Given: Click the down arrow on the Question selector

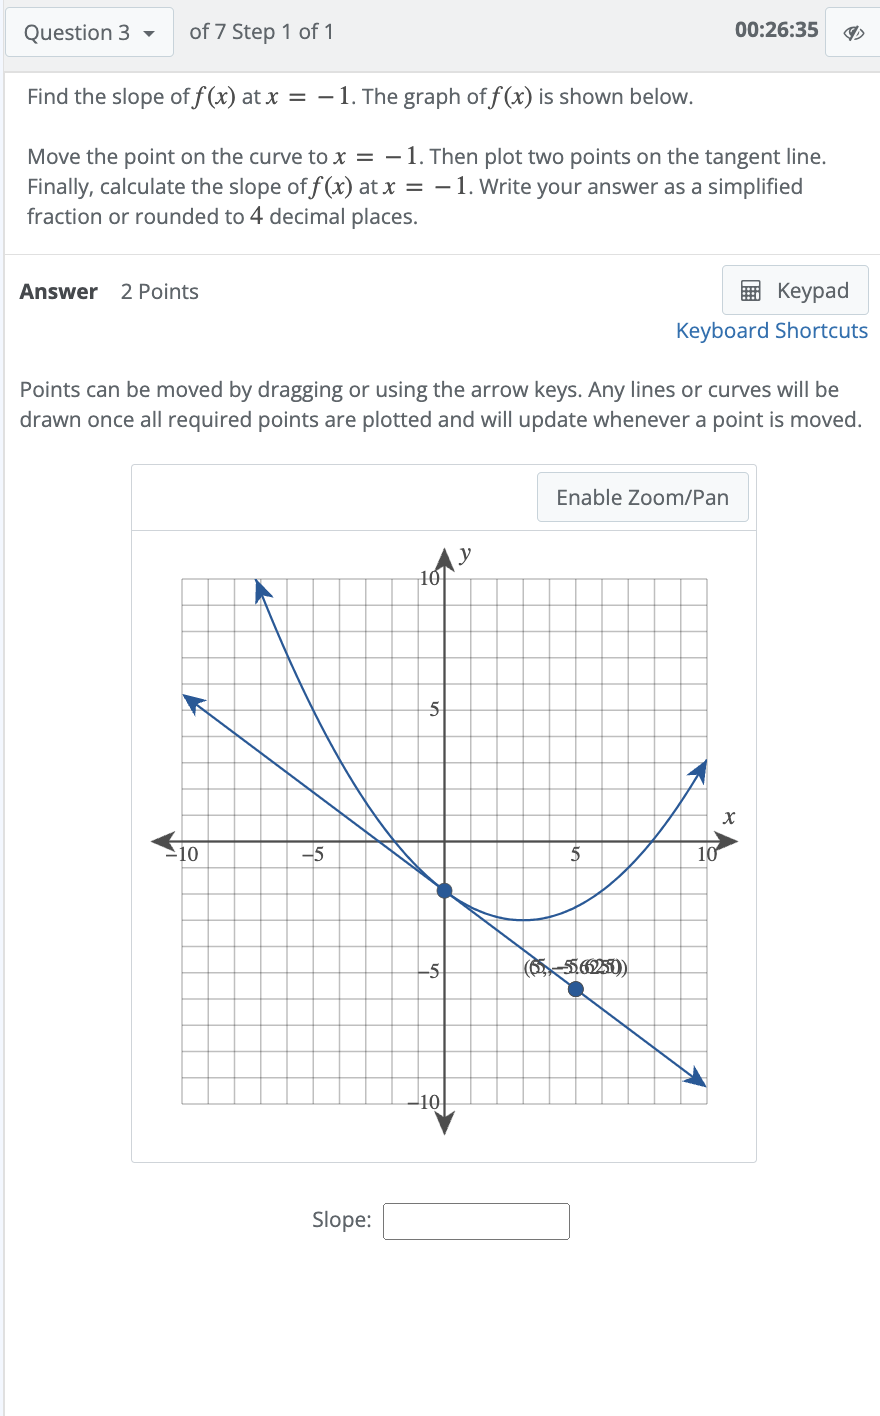Looking at the screenshot, I should (148, 32).
